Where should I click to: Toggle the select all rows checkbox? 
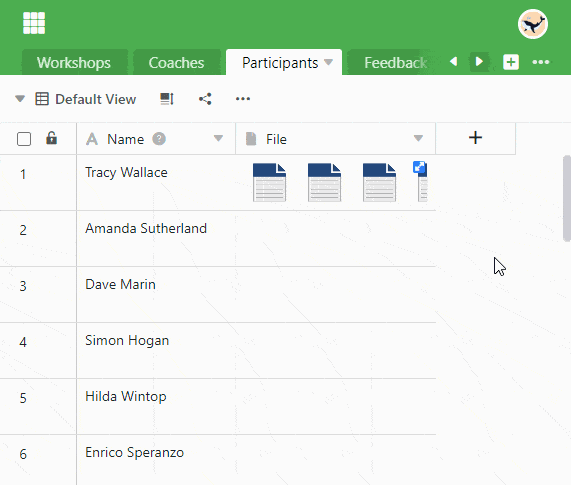[24, 139]
